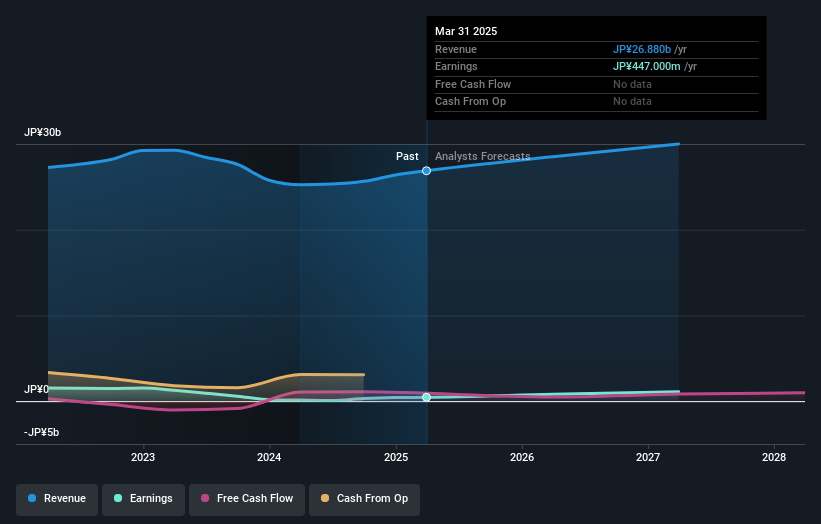Click the Mar 31 2025 tooltip date
The image size is (821, 524).
(466, 31)
